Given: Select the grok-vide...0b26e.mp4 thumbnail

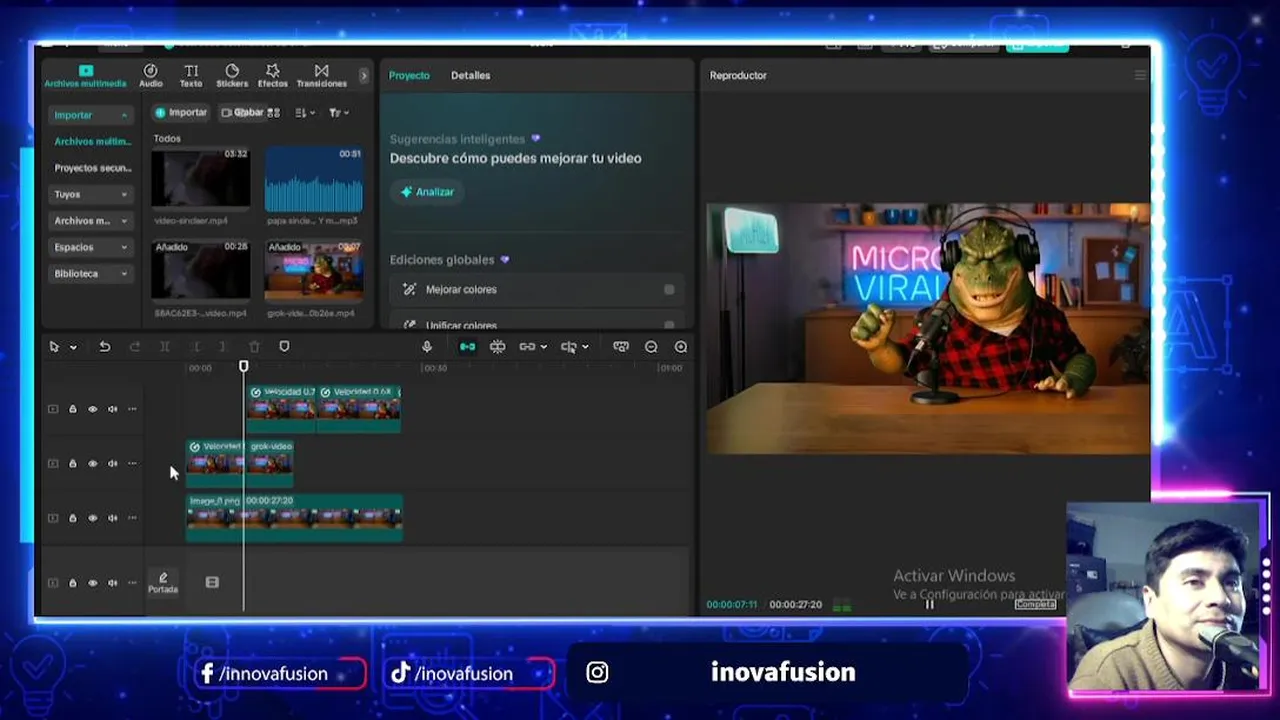Looking at the screenshot, I should (x=314, y=272).
